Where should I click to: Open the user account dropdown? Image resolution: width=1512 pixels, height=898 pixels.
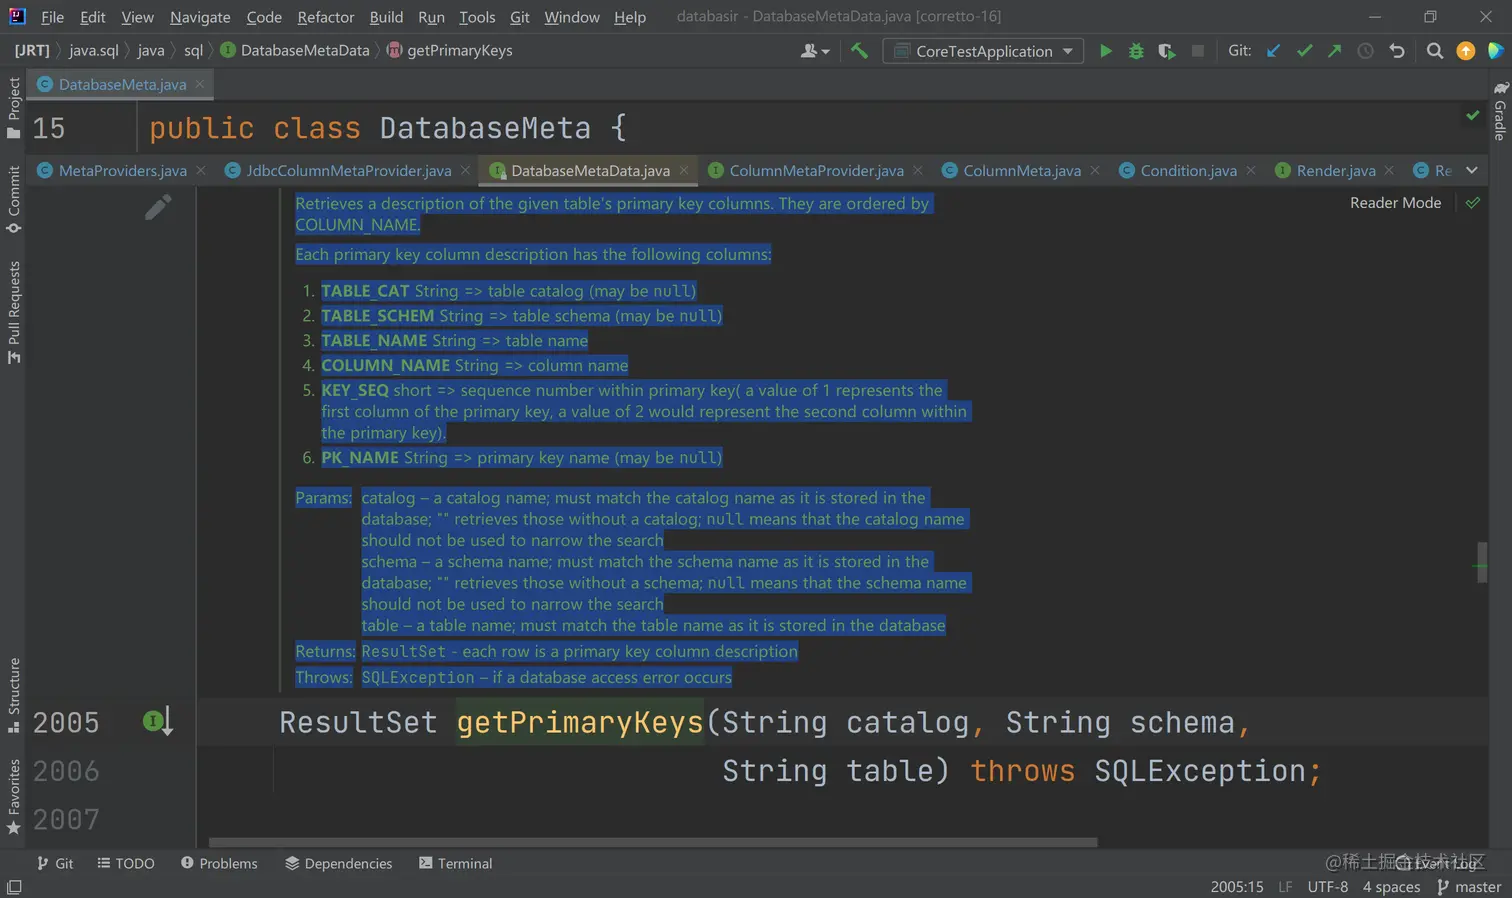(815, 51)
